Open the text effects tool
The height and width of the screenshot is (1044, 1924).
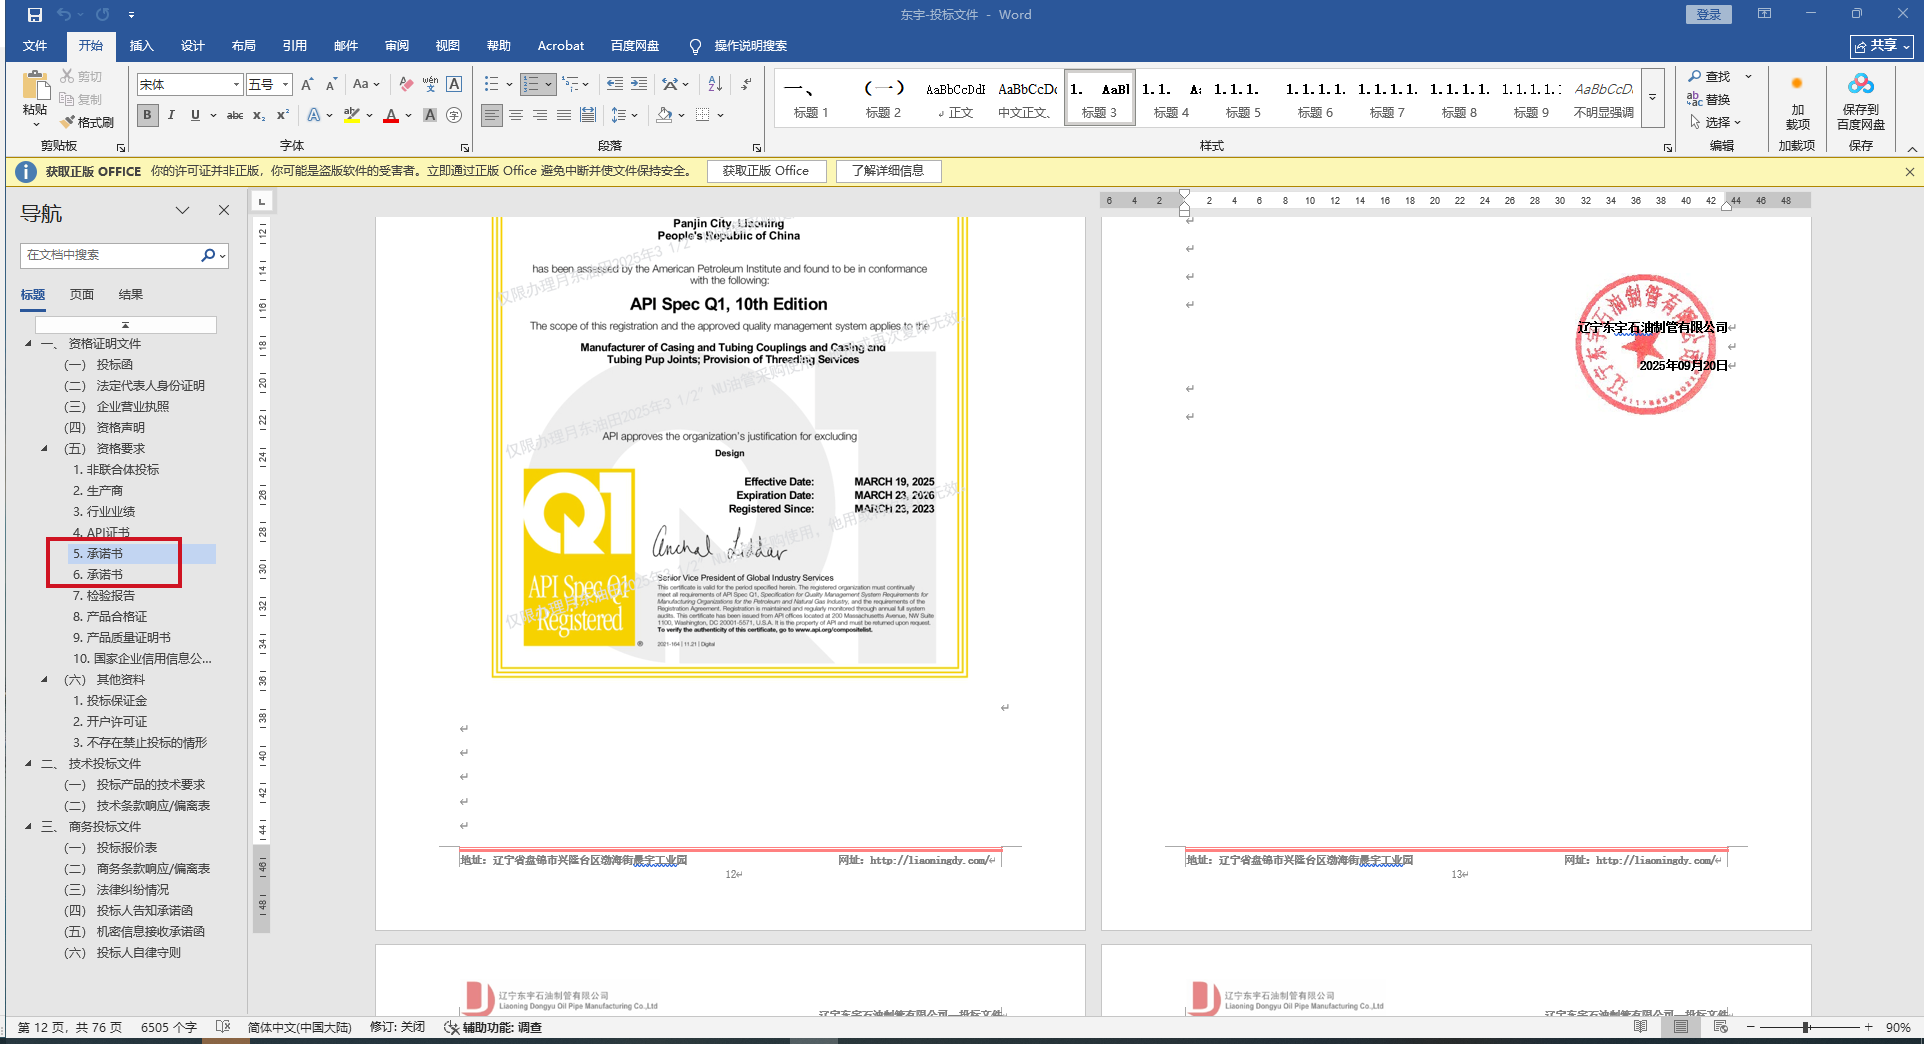click(x=314, y=115)
